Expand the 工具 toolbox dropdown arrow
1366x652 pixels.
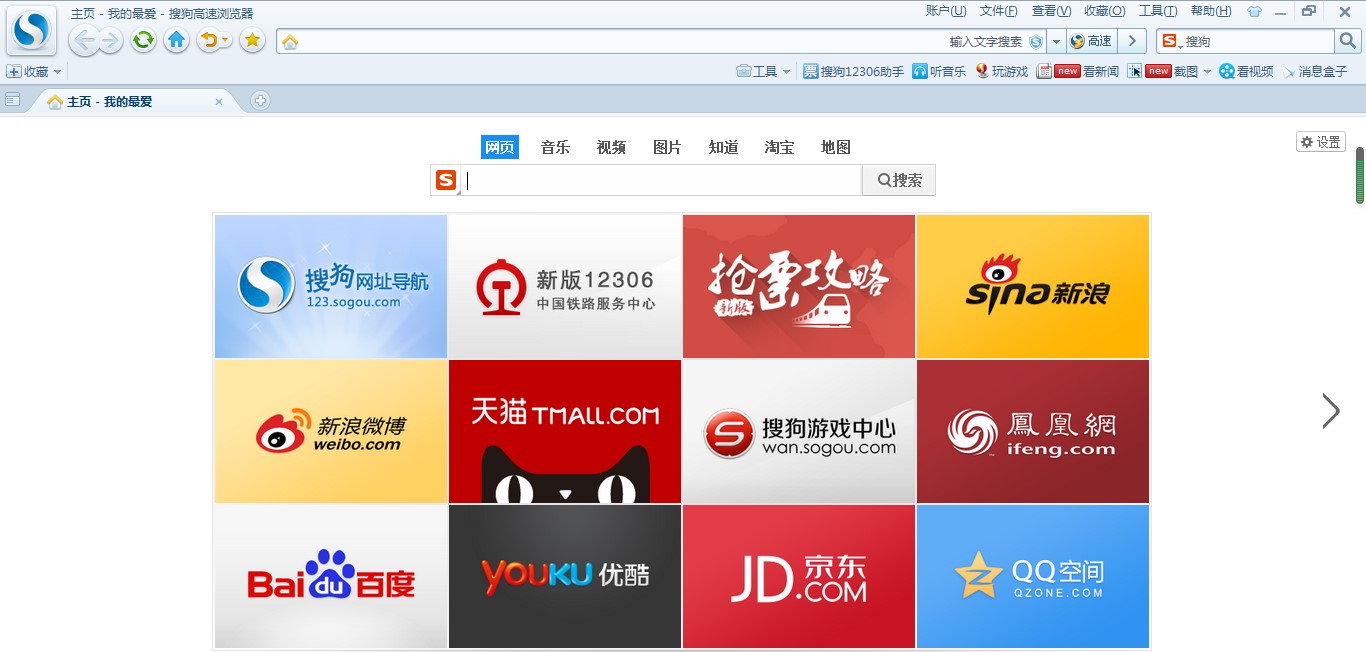pyautogui.click(x=786, y=72)
